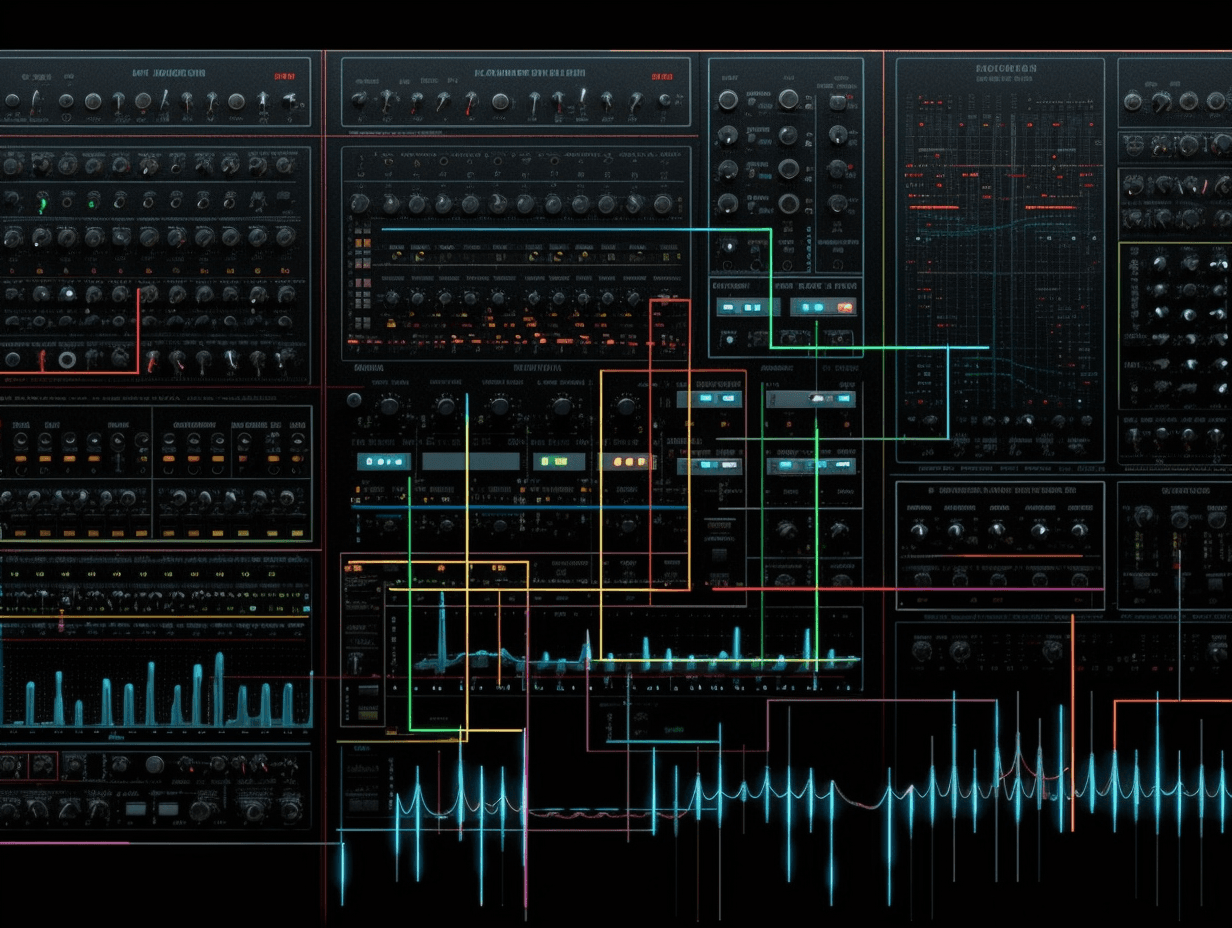Click the small round button left of the center knob row
The height and width of the screenshot is (928, 1232).
[x=353, y=400]
